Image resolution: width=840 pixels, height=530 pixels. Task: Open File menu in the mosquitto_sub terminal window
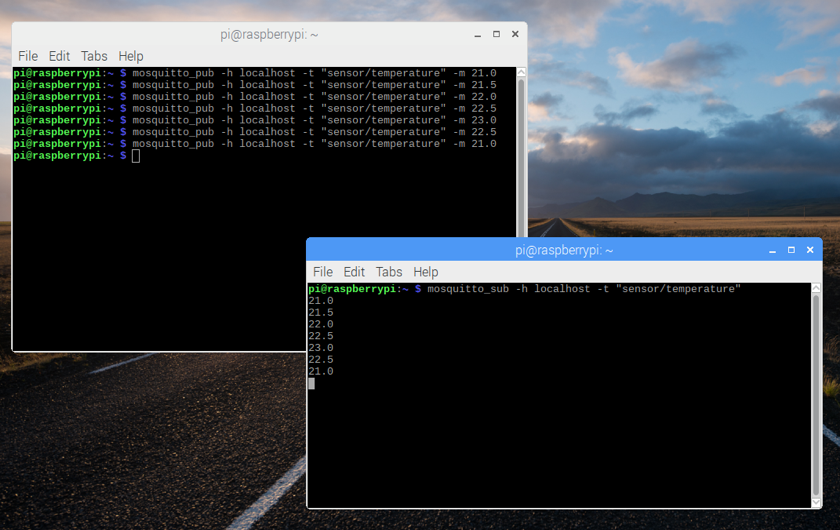(x=322, y=272)
